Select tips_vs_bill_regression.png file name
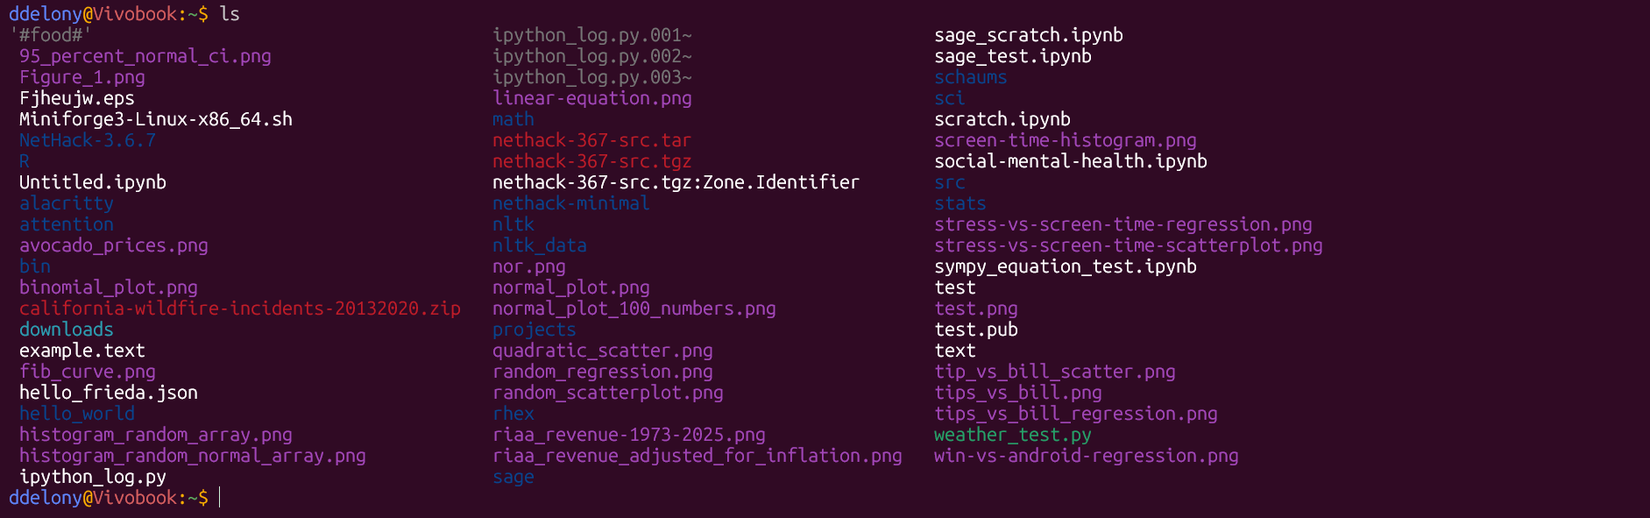The width and height of the screenshot is (1650, 518). pos(1076,413)
